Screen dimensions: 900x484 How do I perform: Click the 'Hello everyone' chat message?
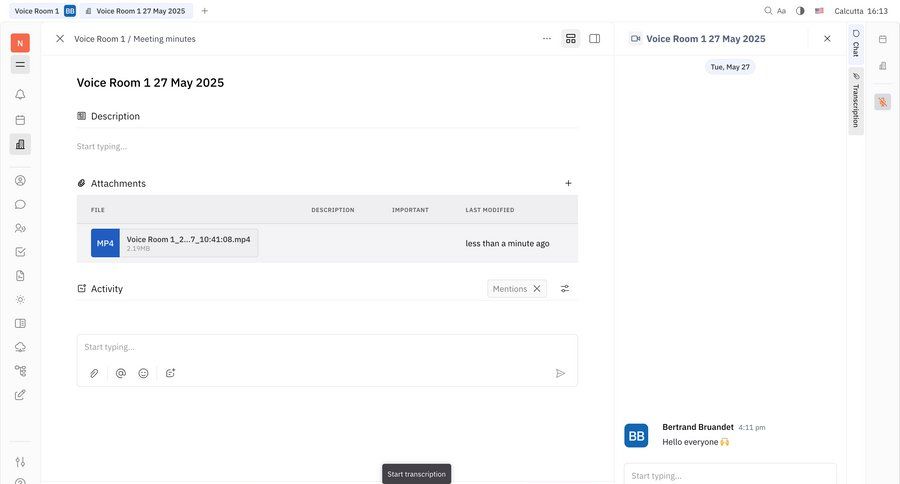pos(695,442)
